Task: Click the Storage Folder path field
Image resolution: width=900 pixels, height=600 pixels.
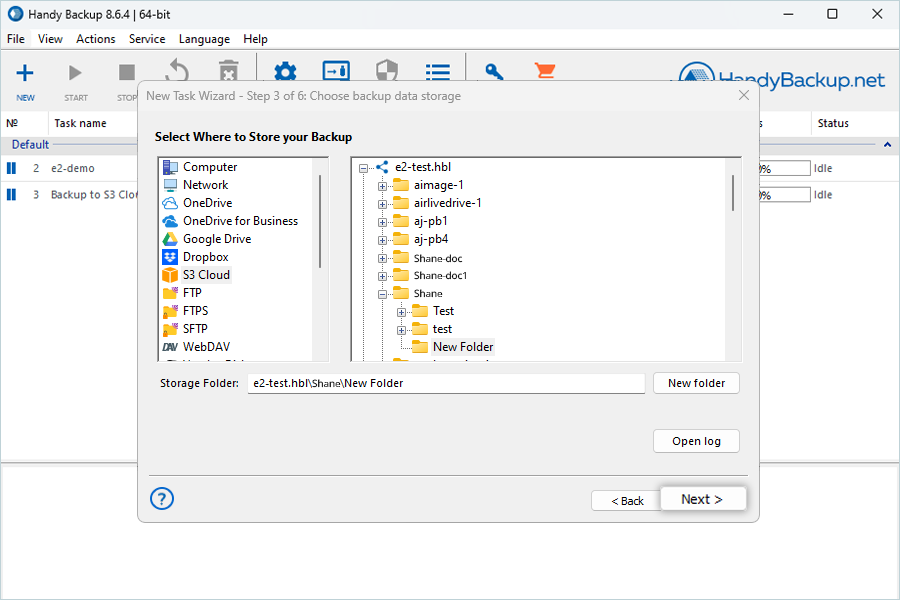Action: (446, 383)
